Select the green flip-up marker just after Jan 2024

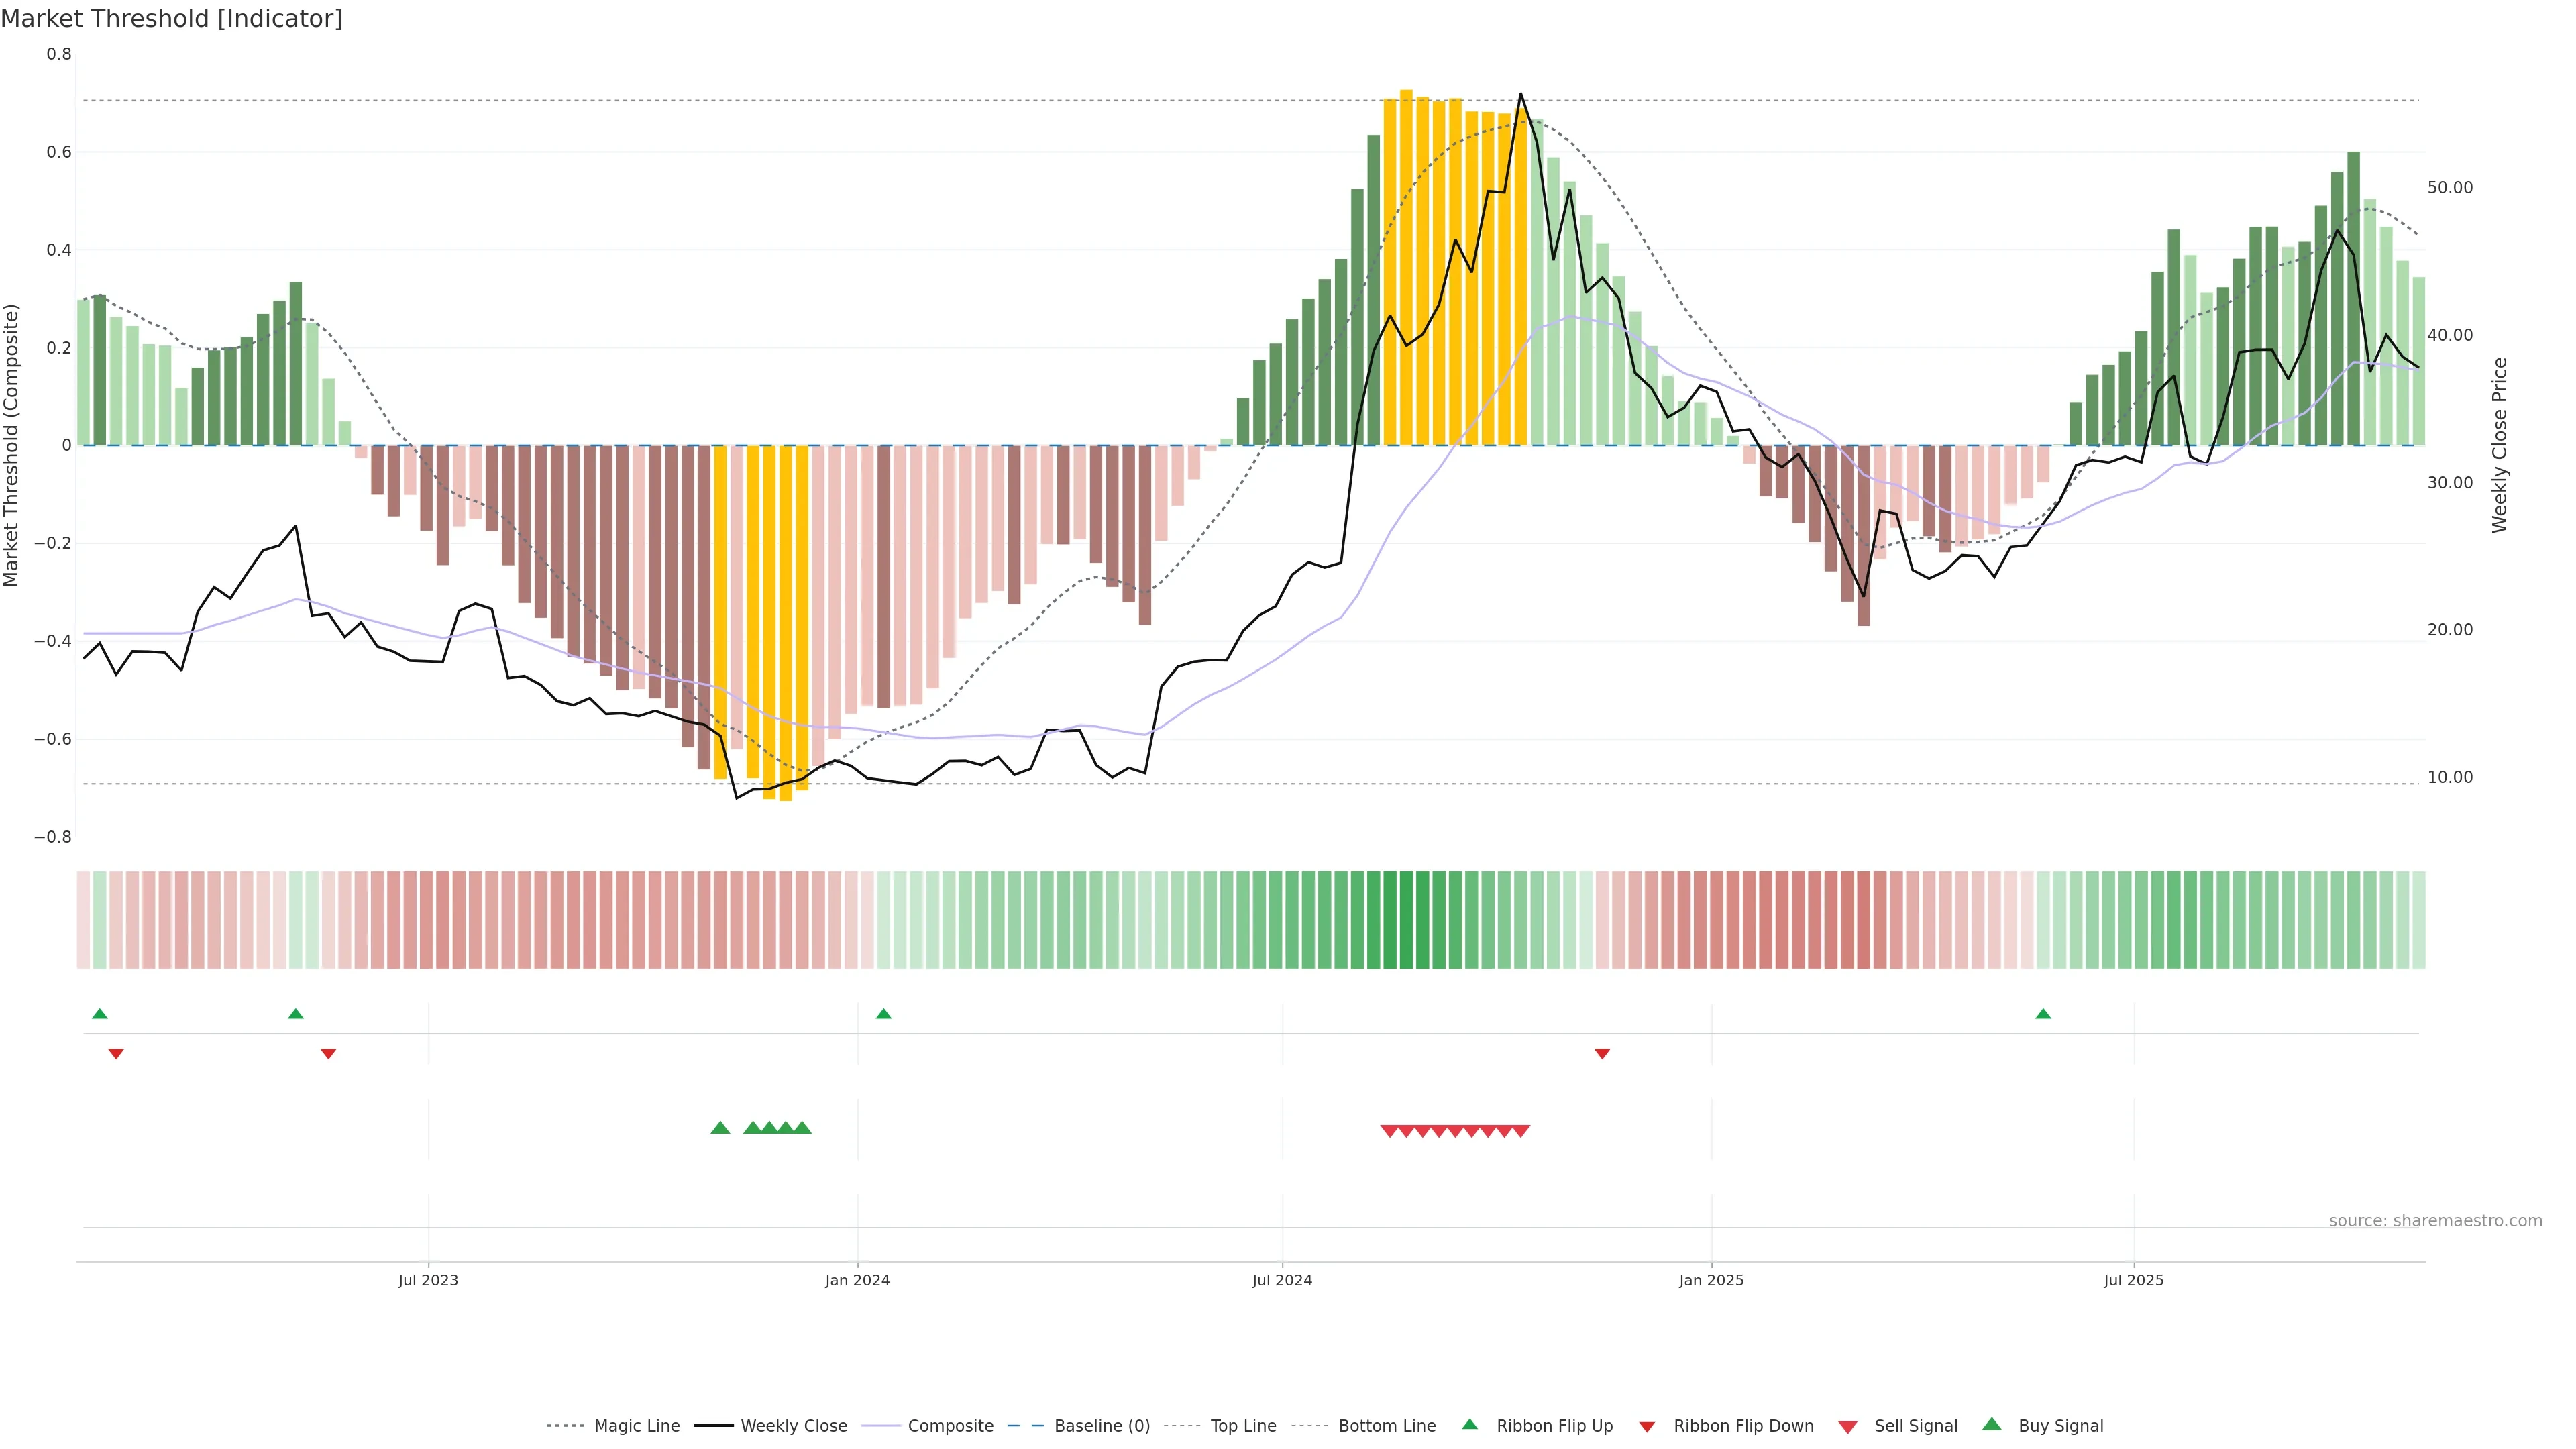[x=883, y=1014]
